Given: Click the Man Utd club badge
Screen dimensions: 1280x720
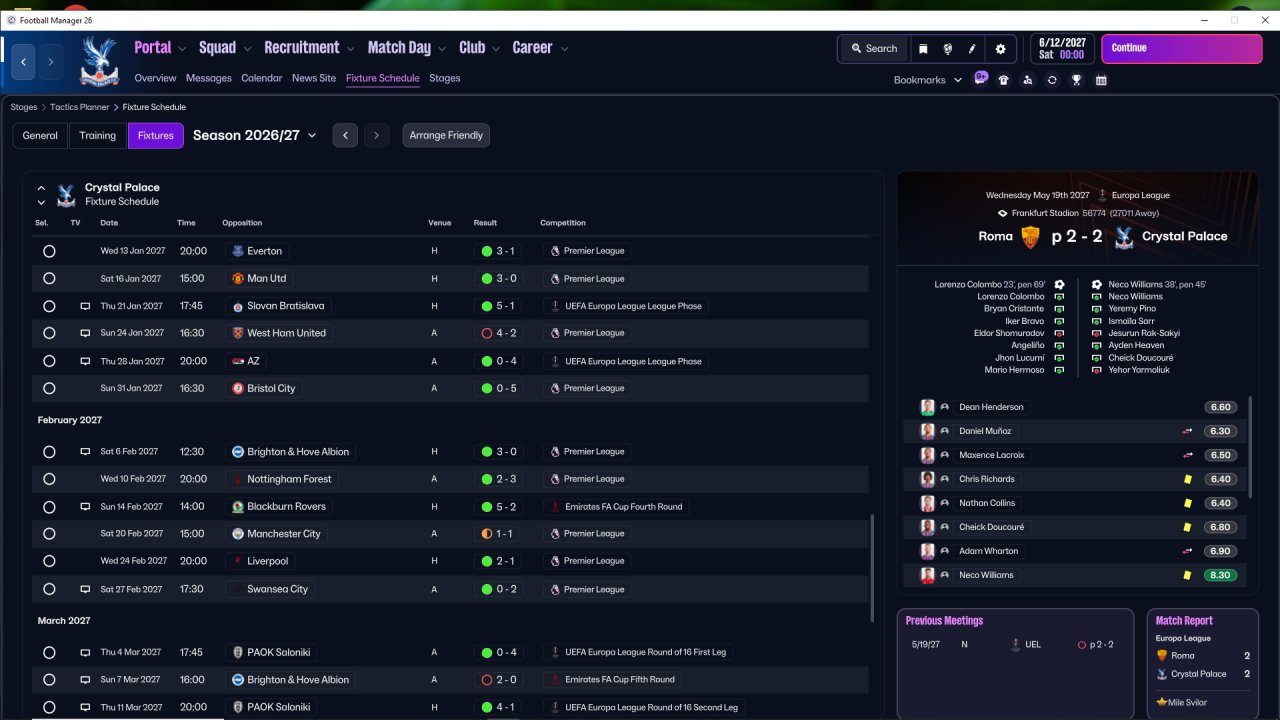Looking at the screenshot, I should 237,279.
